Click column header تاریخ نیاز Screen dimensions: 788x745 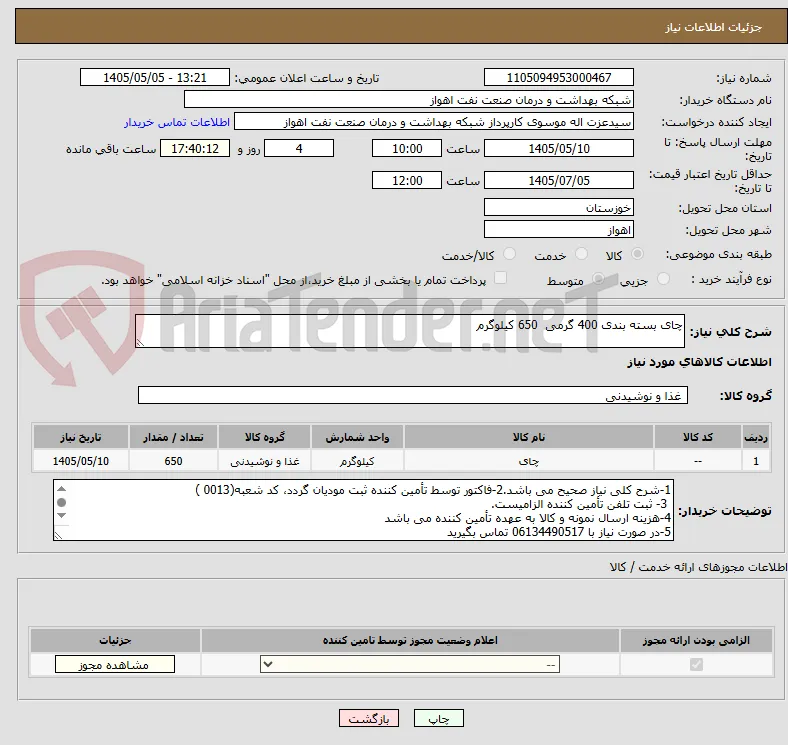(x=81, y=437)
